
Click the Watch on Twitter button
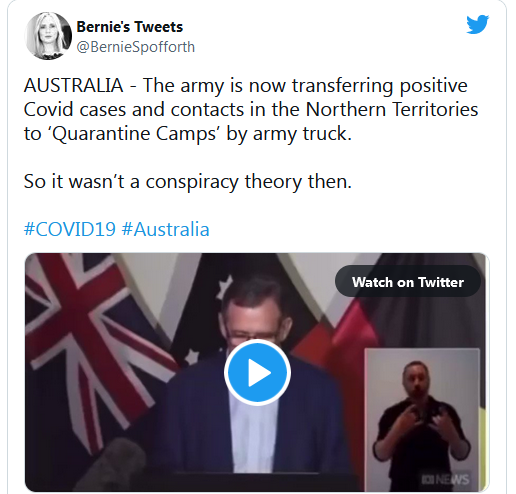pyautogui.click(x=408, y=282)
